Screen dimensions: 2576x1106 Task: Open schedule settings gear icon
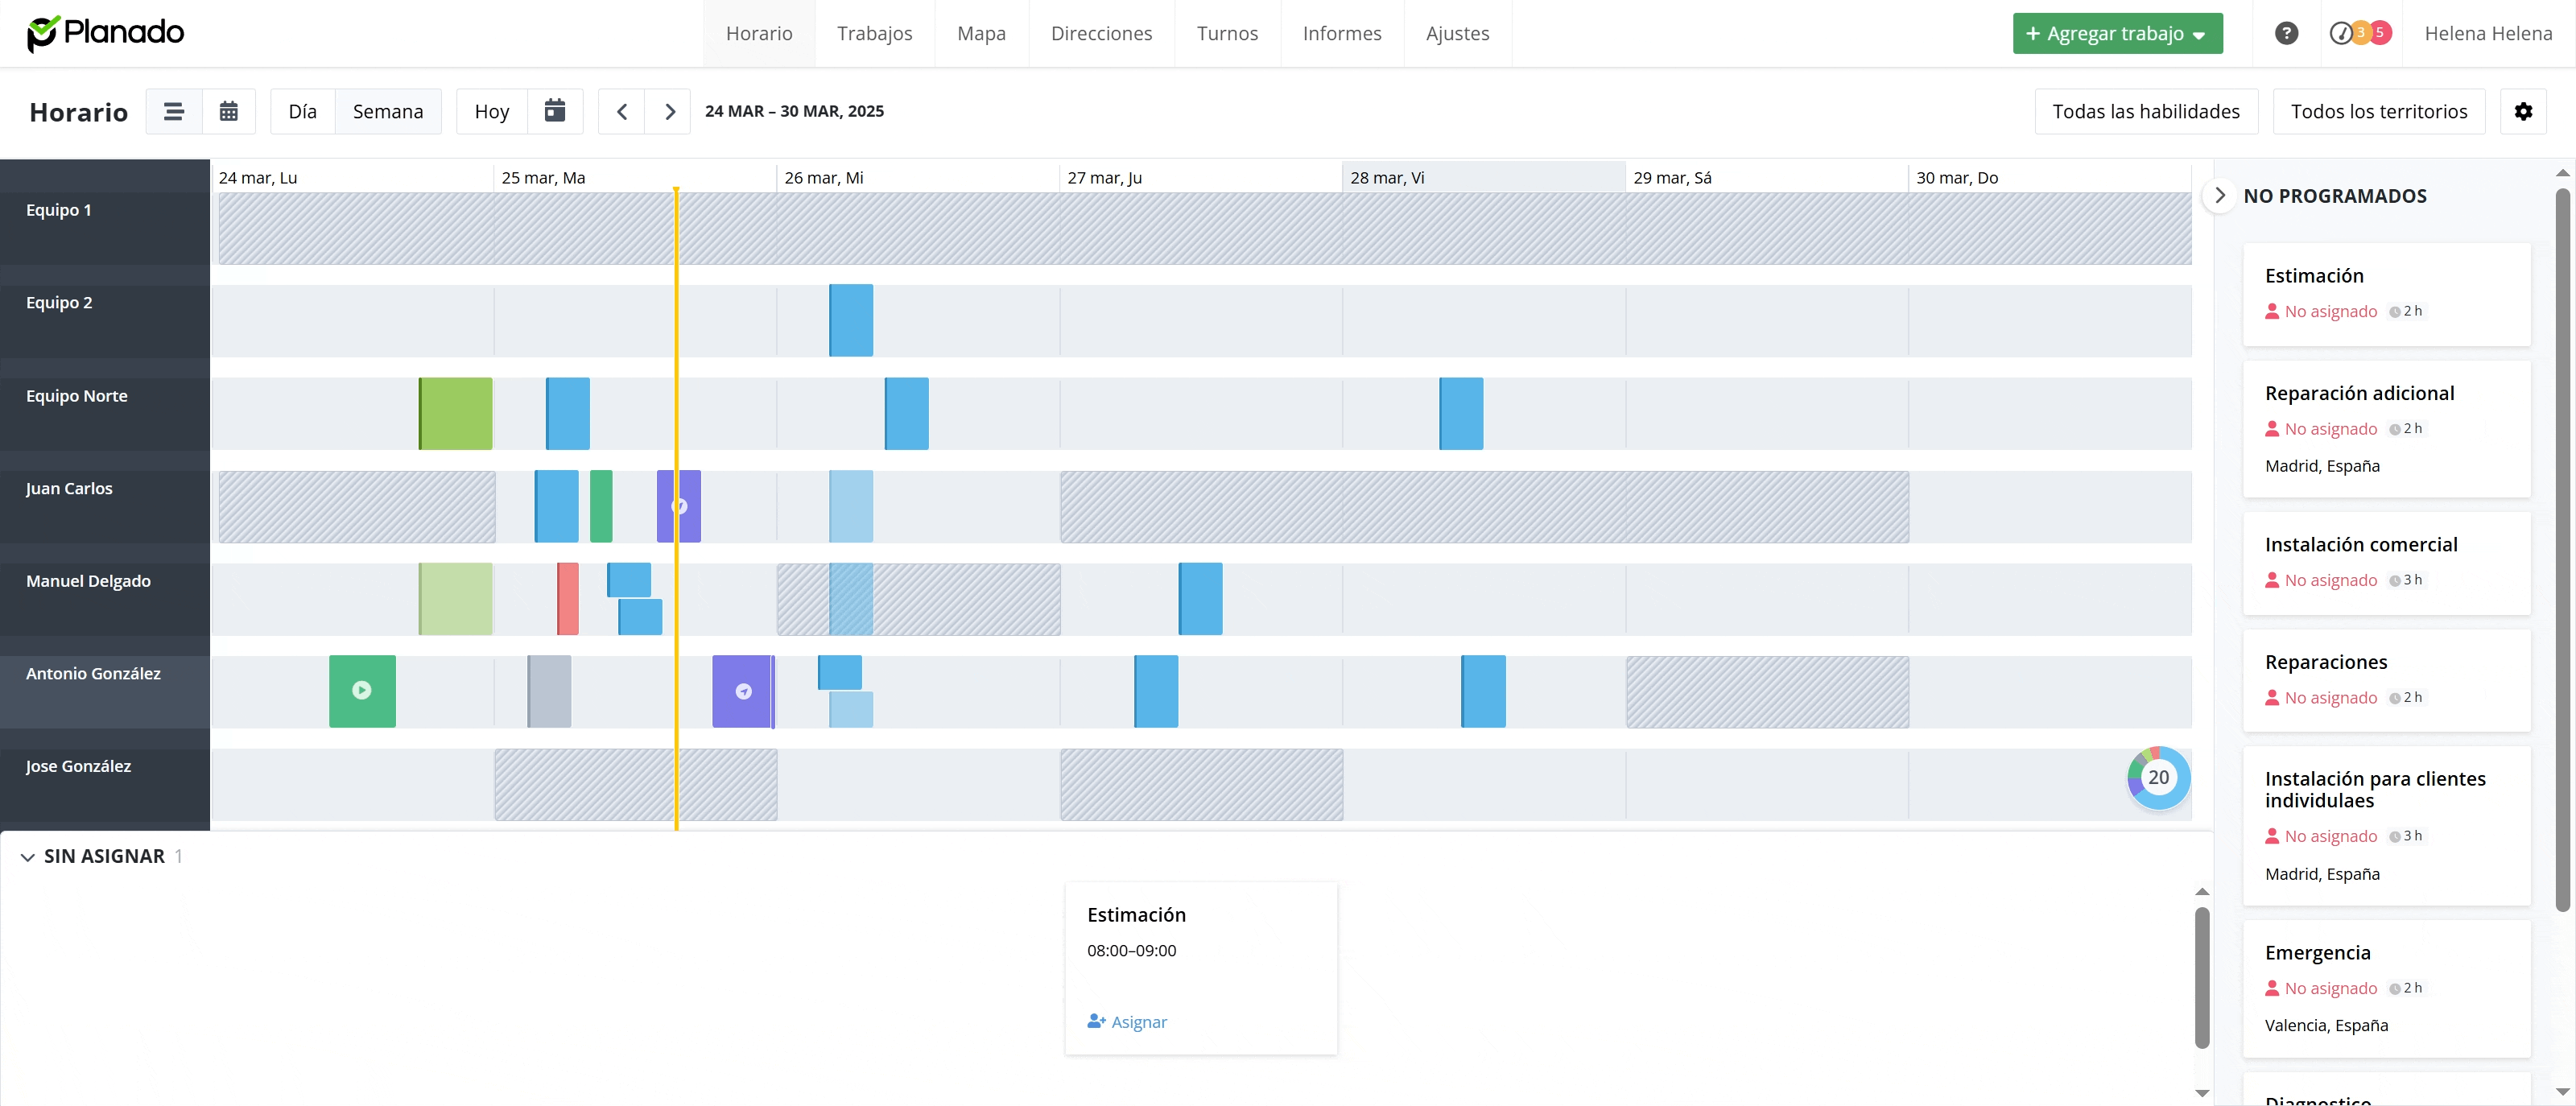(x=2523, y=111)
